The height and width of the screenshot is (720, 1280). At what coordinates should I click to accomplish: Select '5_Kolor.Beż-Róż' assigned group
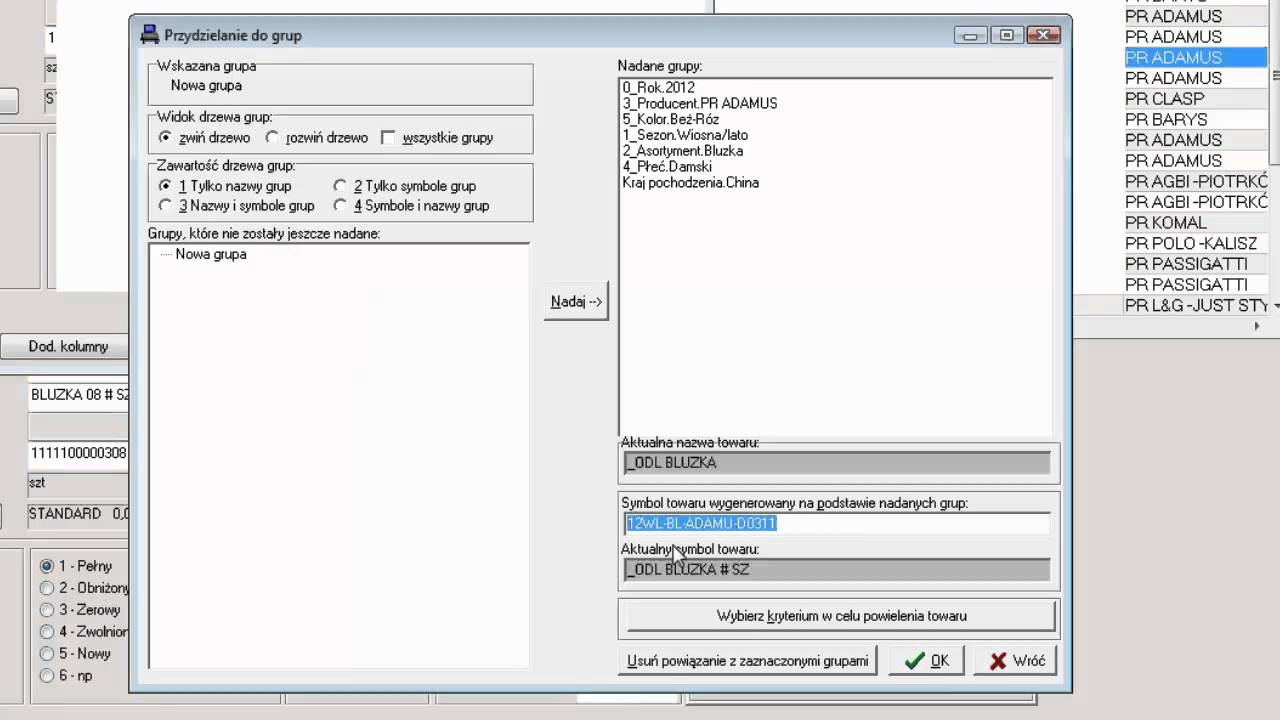pyautogui.click(x=670, y=119)
